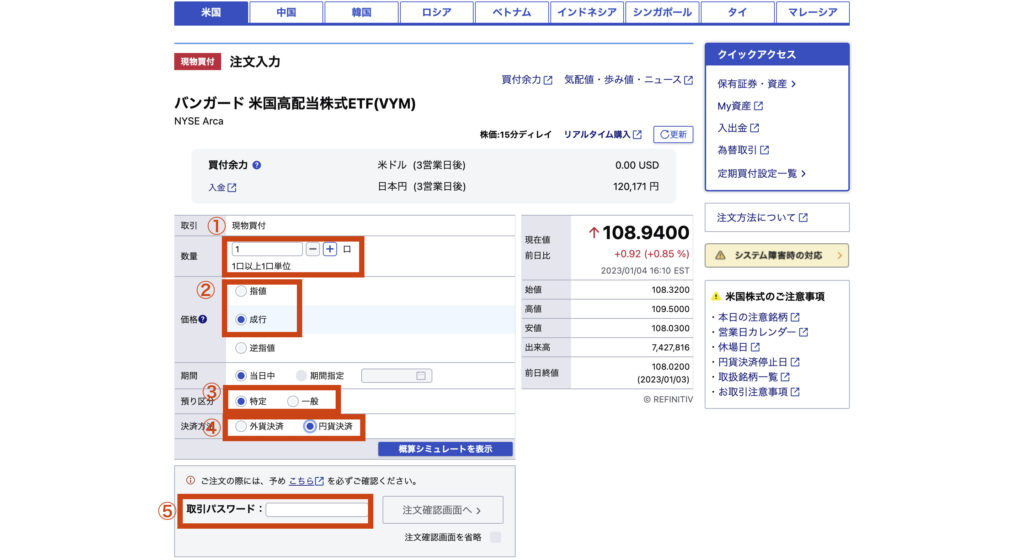
Task: Open お取引注意事項 link
Action: (x=759, y=392)
